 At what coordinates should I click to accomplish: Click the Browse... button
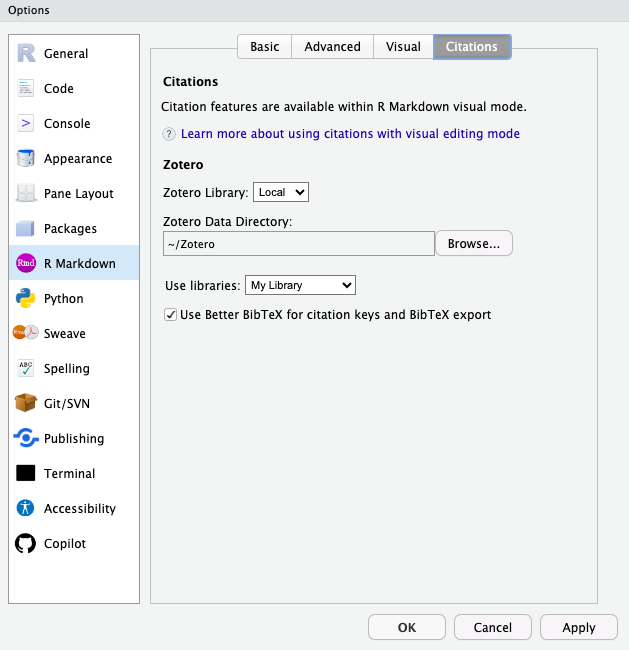(474, 243)
